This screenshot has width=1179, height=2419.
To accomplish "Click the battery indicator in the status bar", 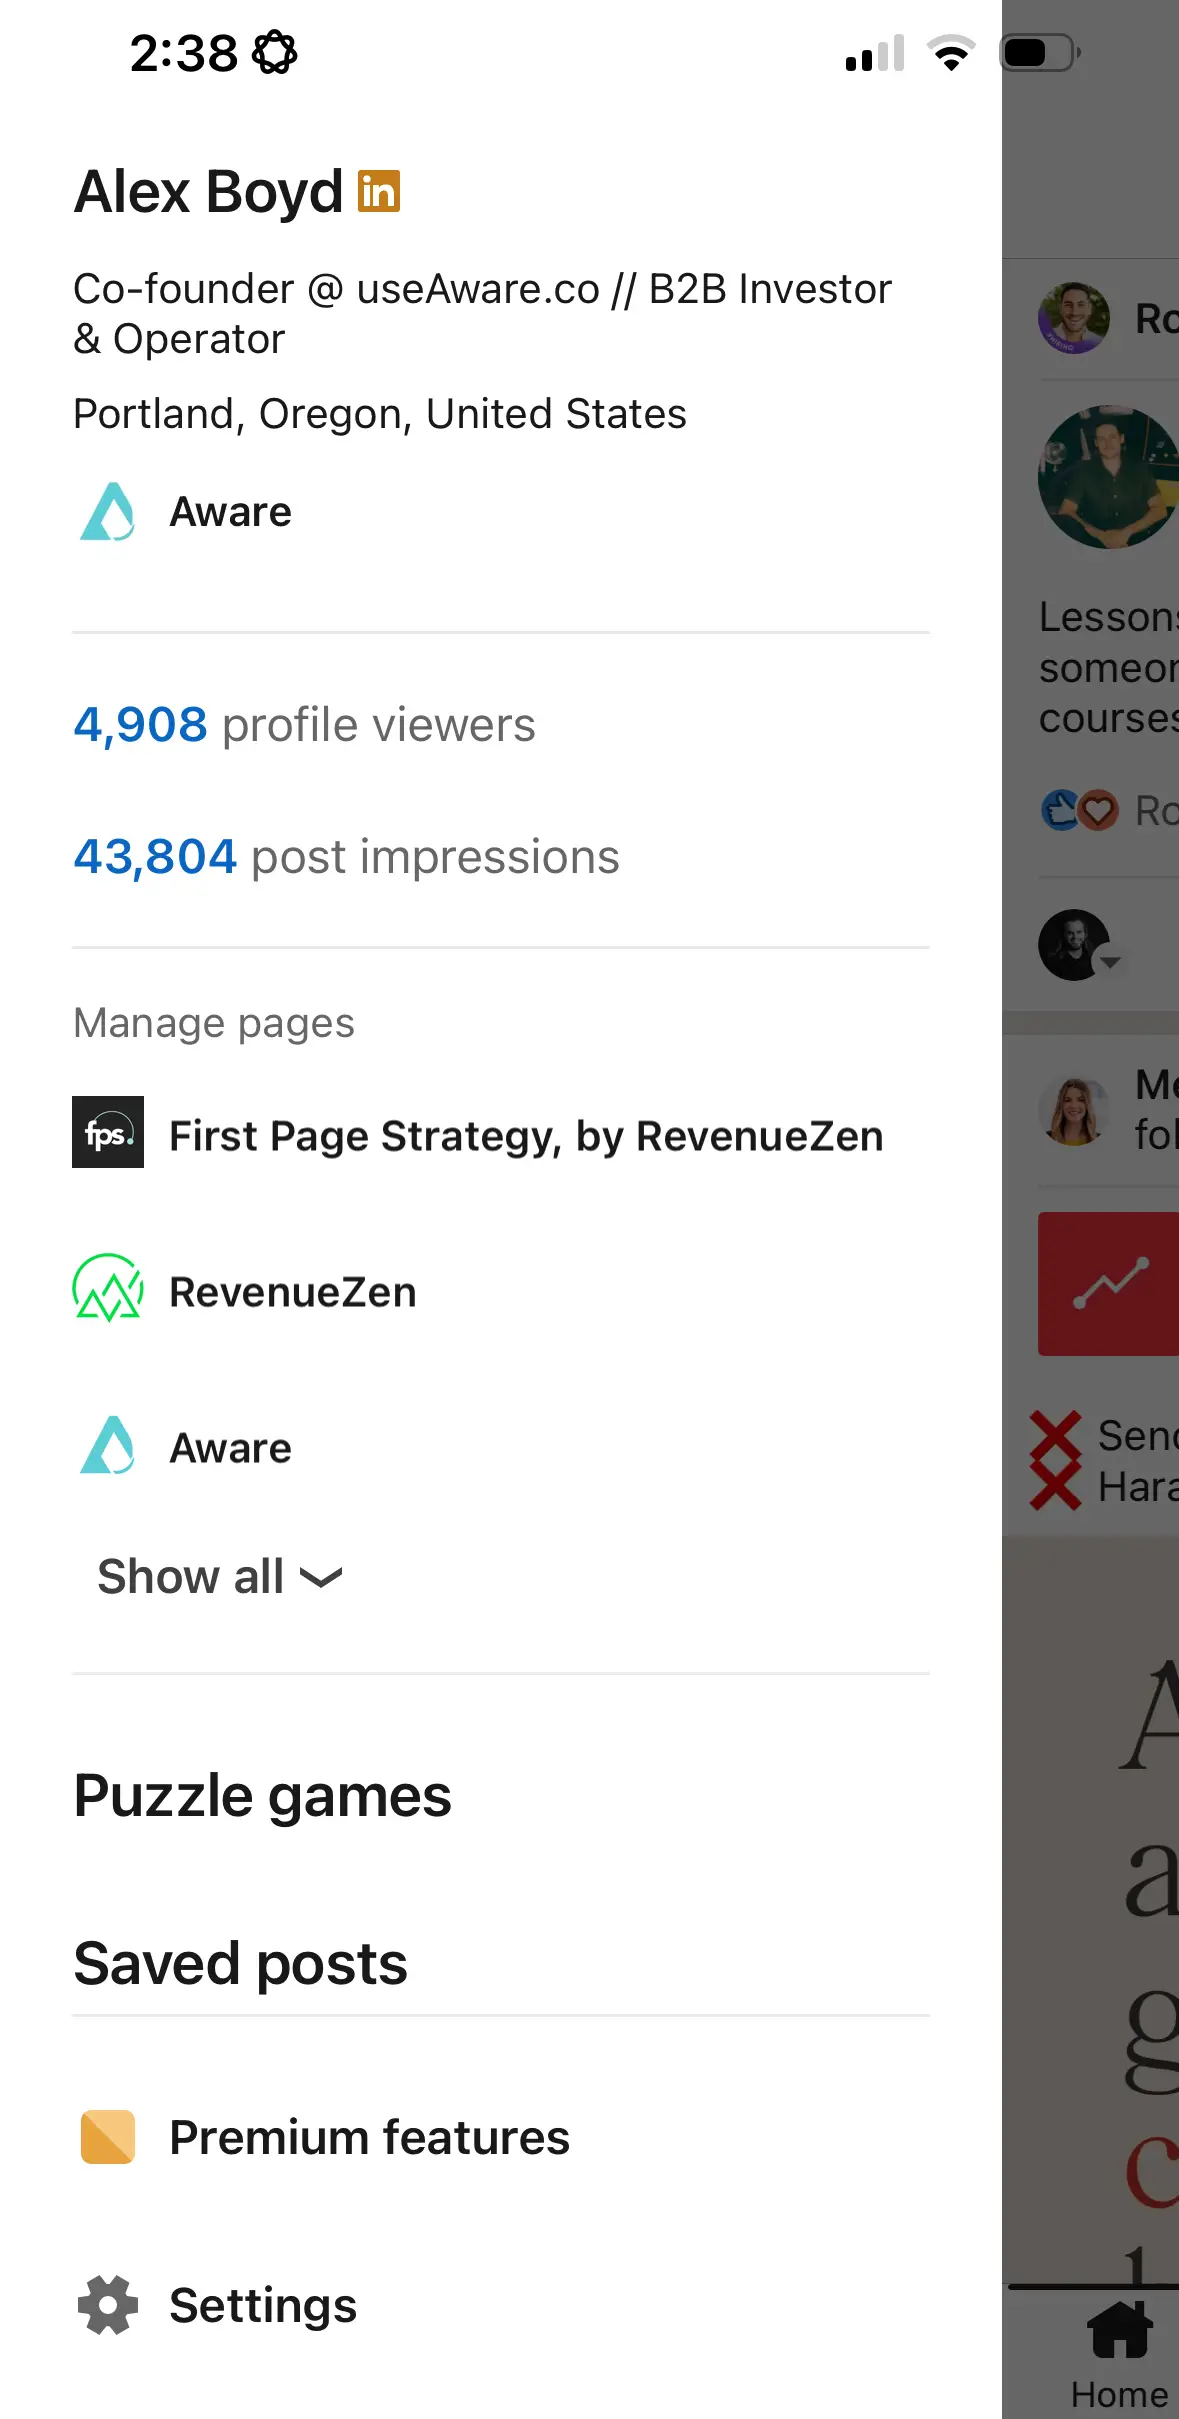I will click(1037, 53).
